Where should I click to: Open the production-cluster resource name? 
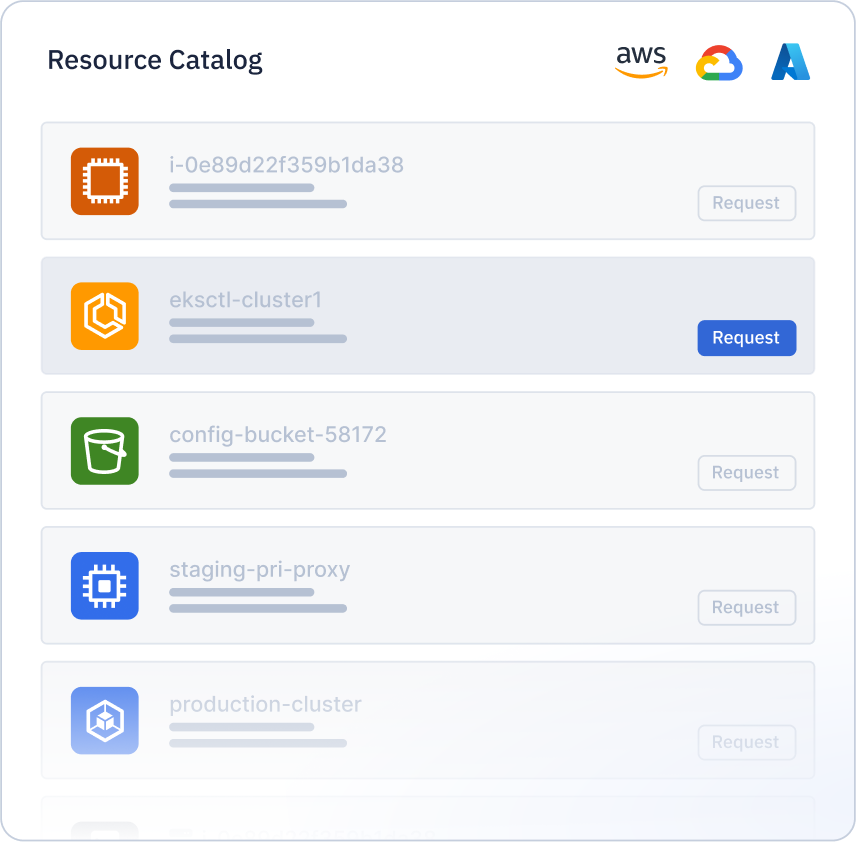tap(265, 705)
